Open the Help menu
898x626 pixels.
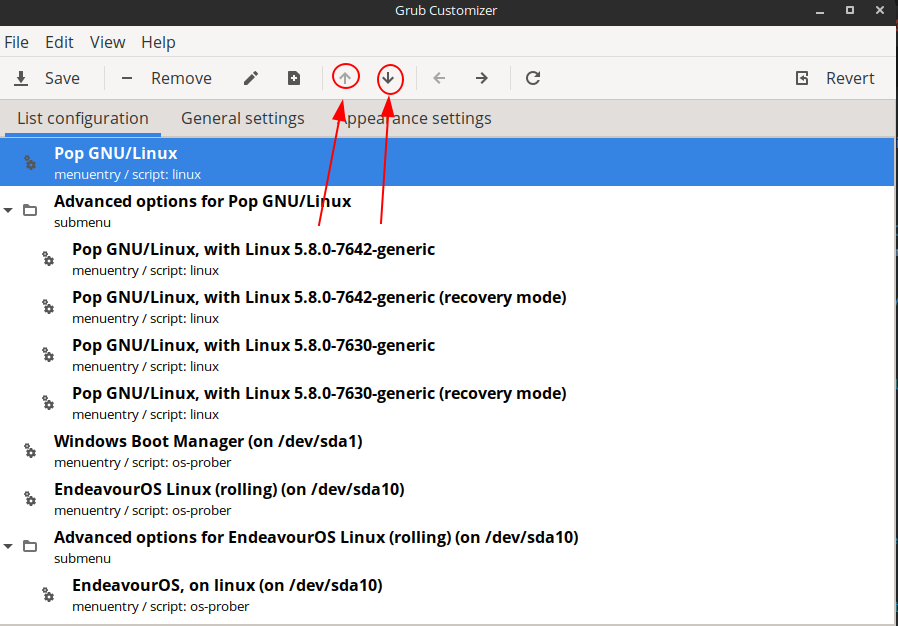click(x=158, y=42)
